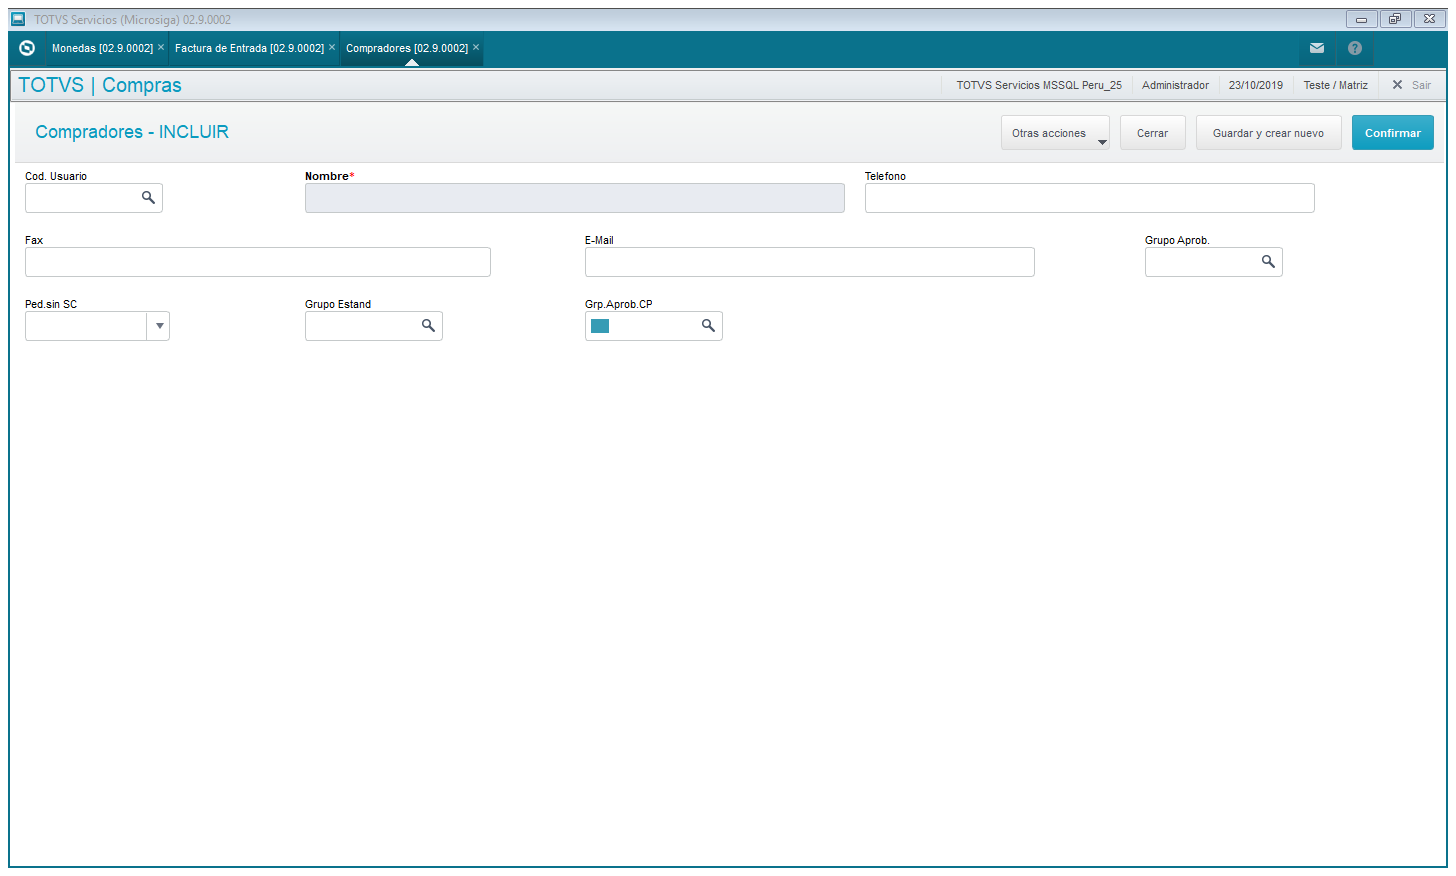The width and height of the screenshot is (1456, 876).
Task: Click the Cerrar button
Action: (x=1152, y=133)
